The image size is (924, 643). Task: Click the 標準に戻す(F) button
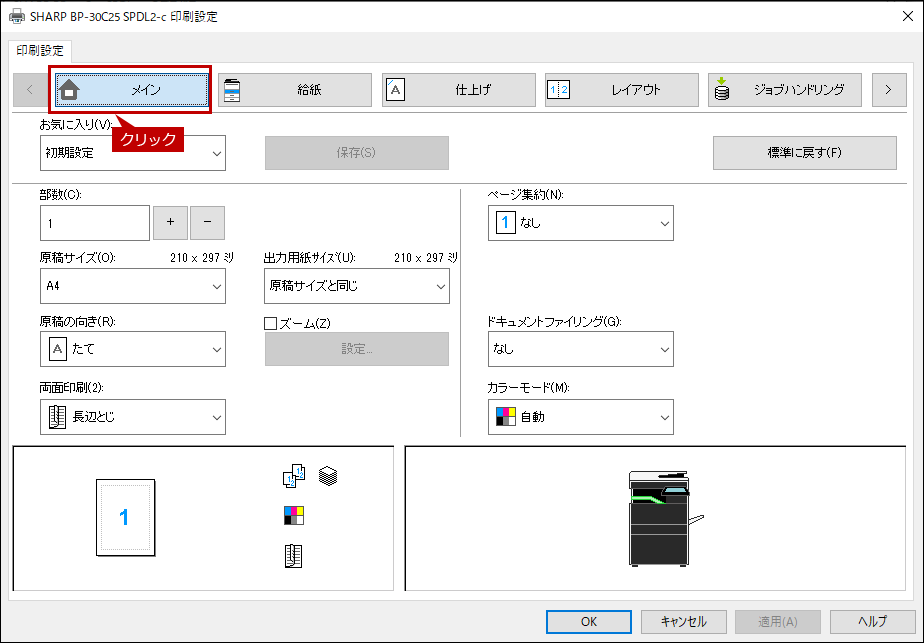(804, 153)
